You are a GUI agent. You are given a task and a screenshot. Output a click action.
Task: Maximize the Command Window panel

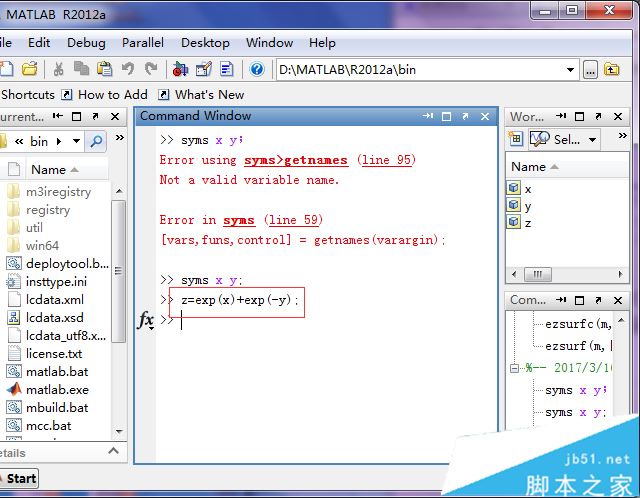[447, 117]
